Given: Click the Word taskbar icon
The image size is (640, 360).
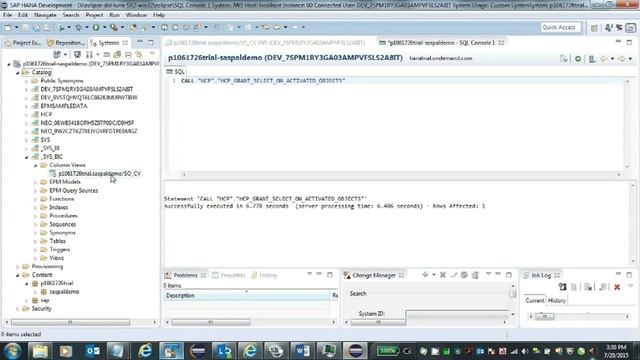Looking at the screenshot, I should click(302, 351).
